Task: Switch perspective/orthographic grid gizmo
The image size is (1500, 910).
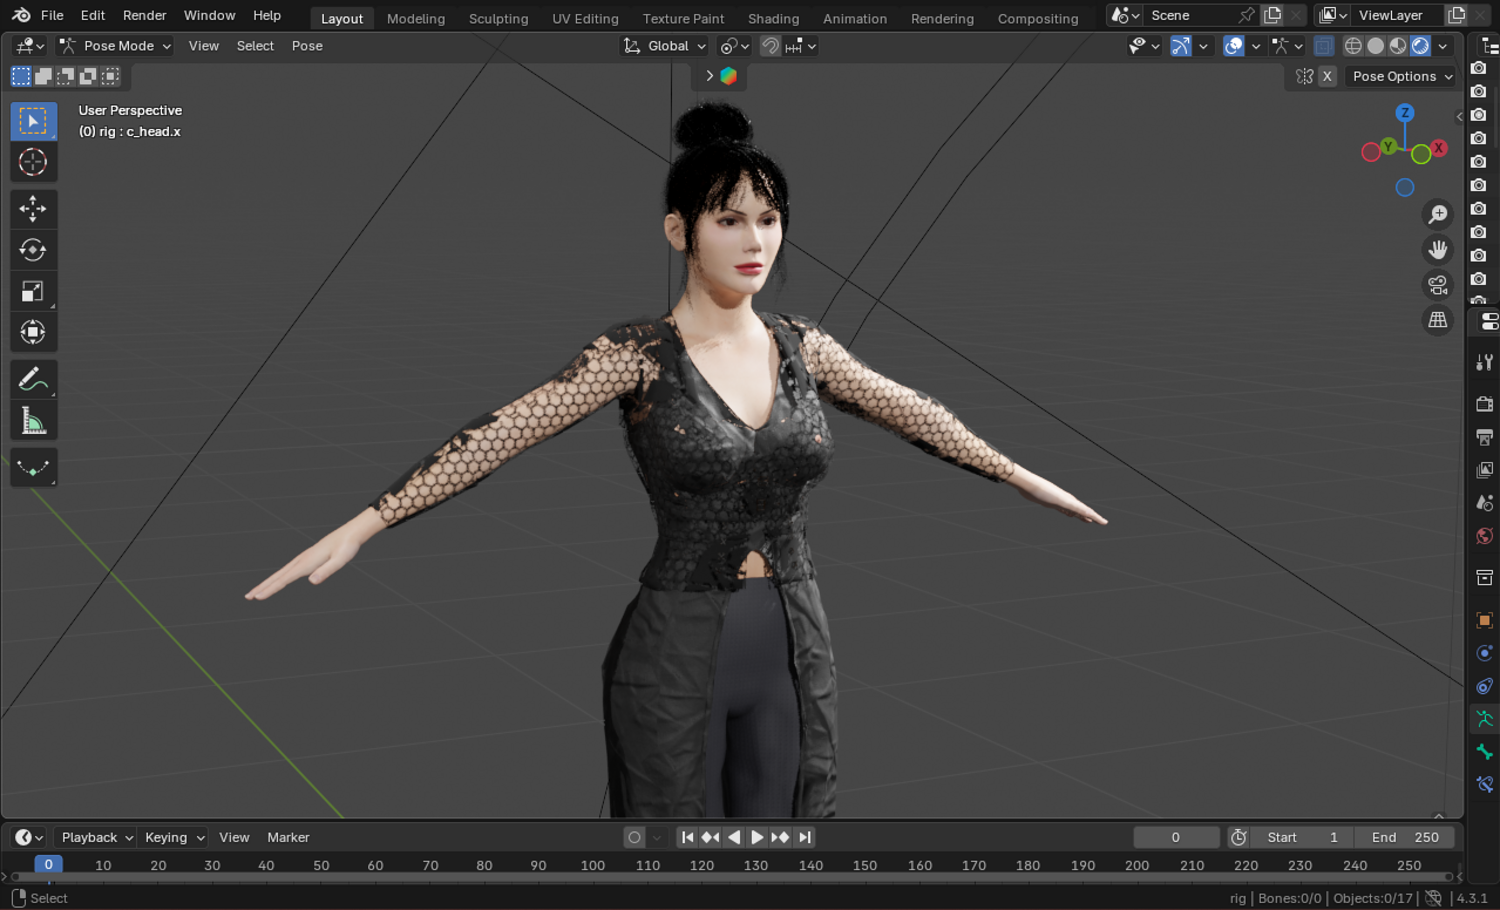Action: coord(1438,320)
